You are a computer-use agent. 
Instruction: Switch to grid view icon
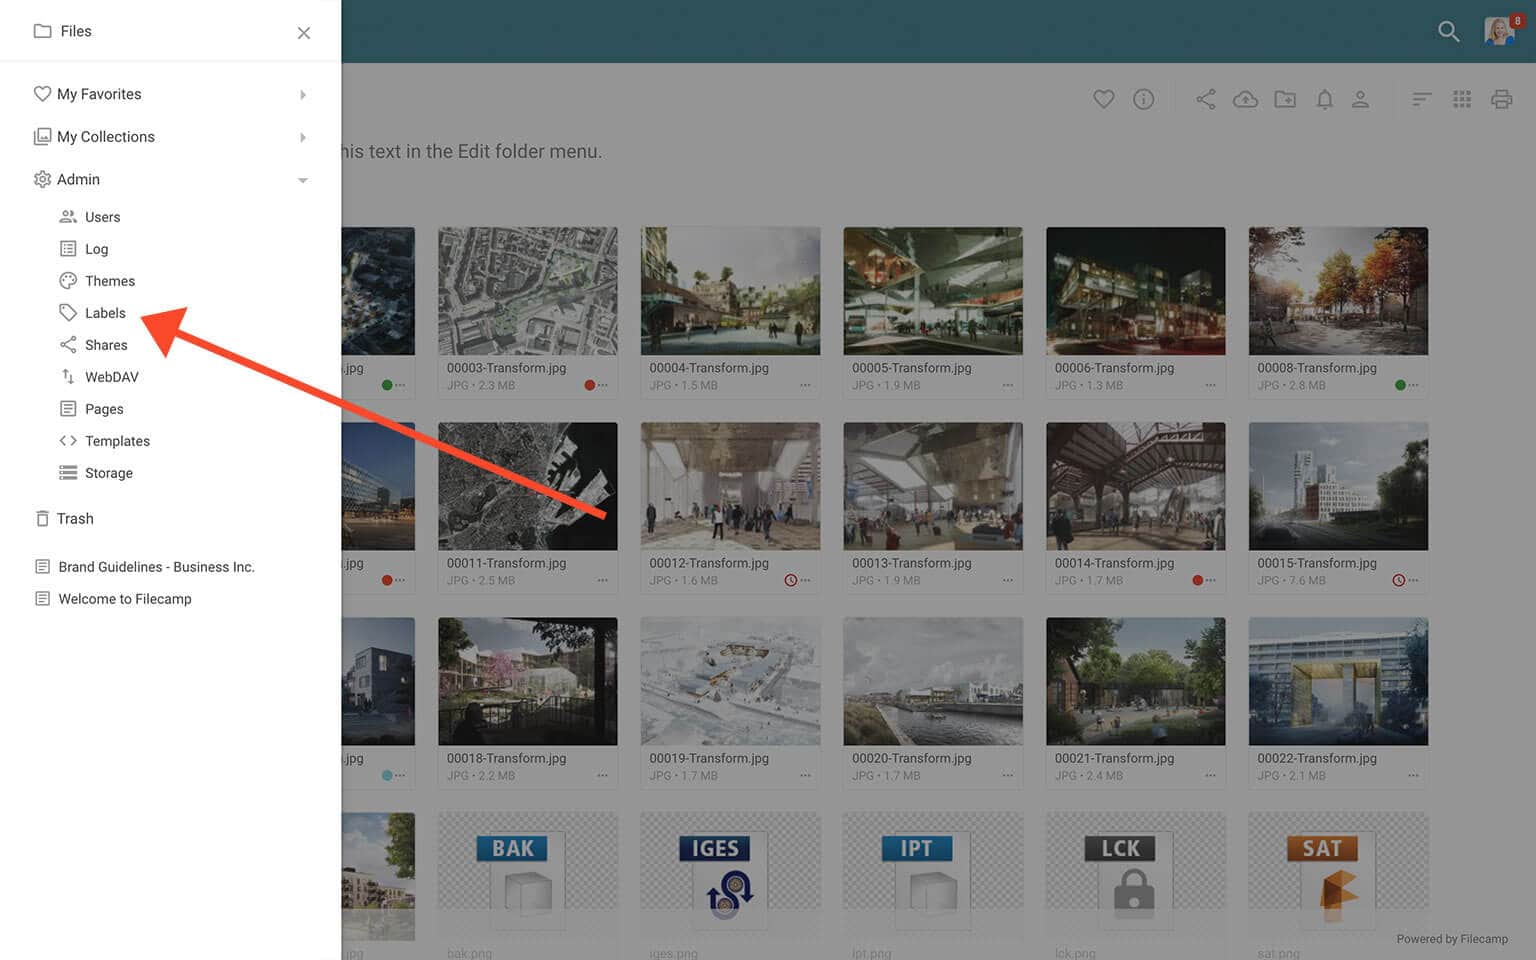click(1462, 99)
